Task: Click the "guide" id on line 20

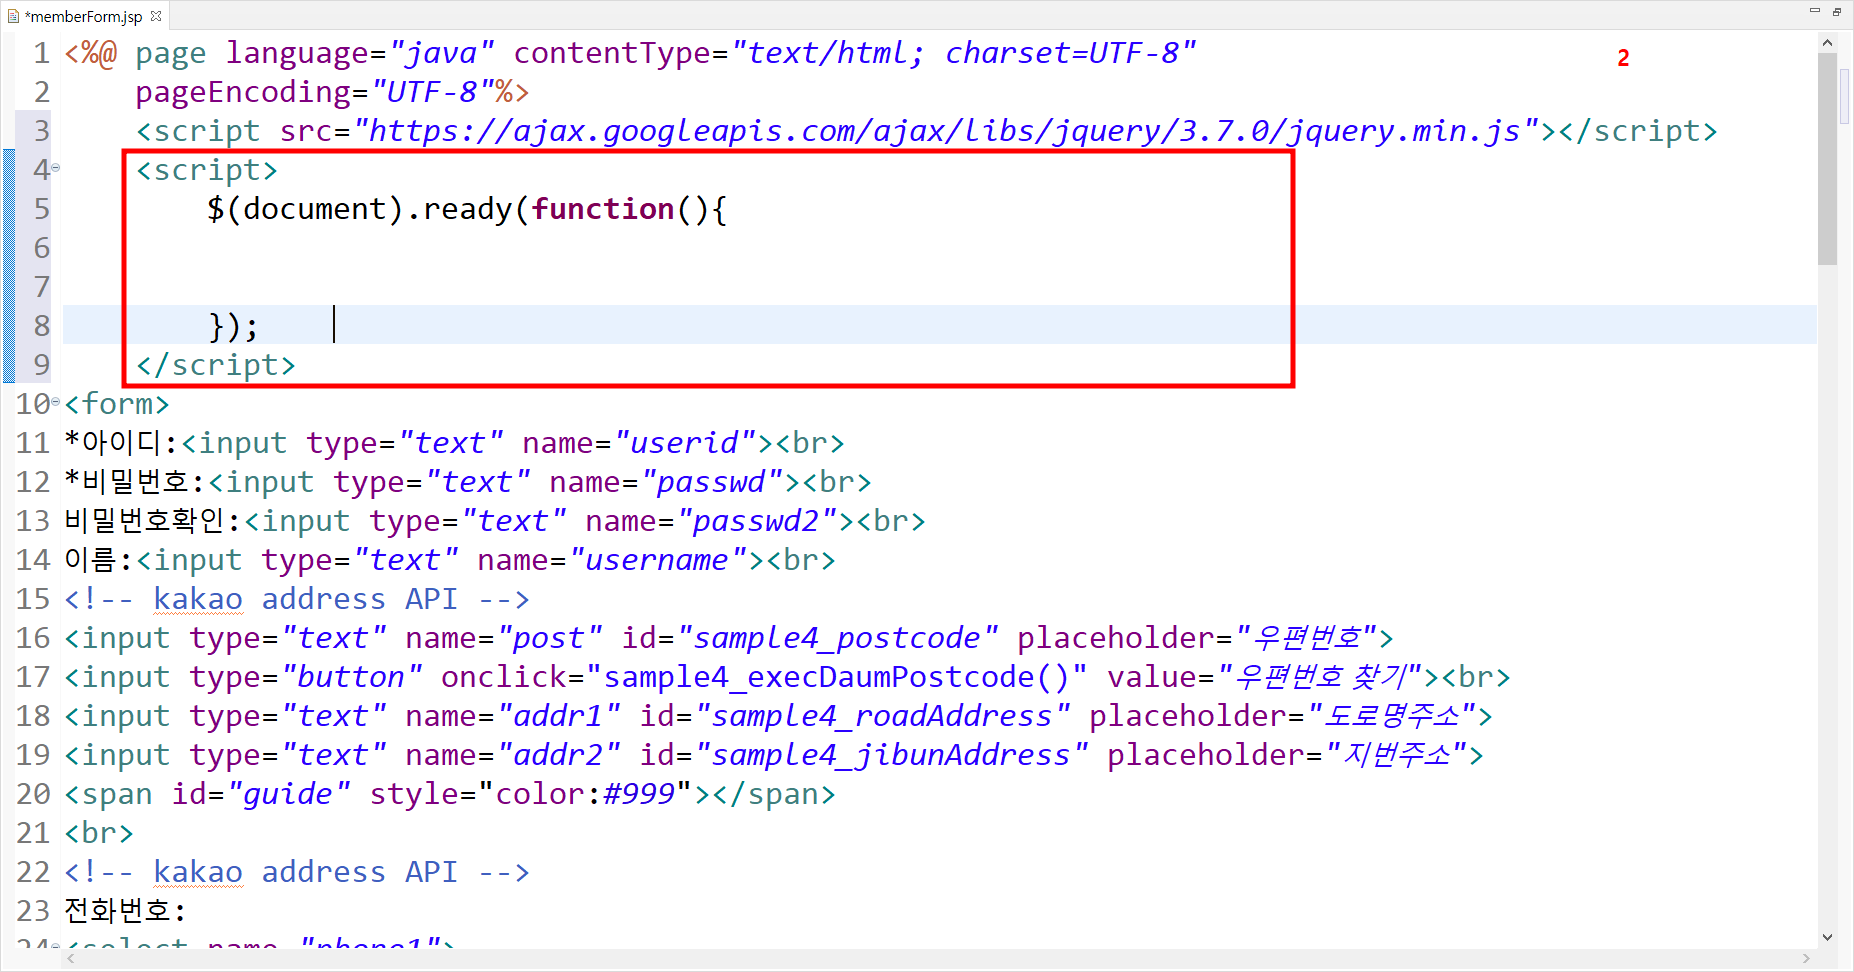Action: click(x=289, y=794)
